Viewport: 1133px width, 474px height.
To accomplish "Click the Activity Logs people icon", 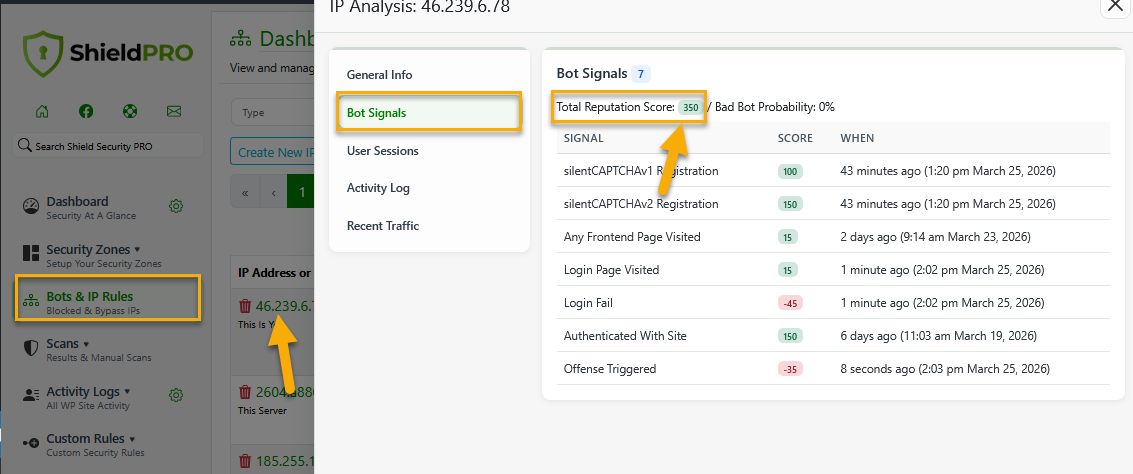I will point(31,395).
